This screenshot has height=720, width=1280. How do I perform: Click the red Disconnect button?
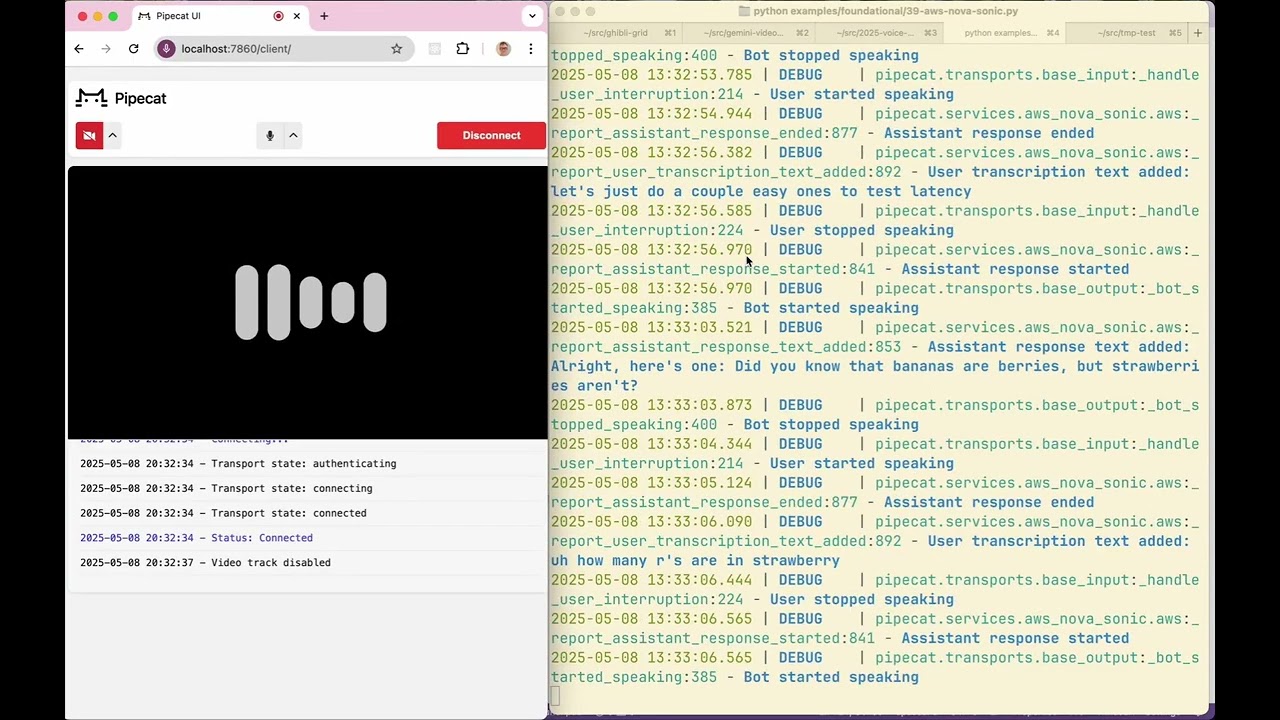491,136
